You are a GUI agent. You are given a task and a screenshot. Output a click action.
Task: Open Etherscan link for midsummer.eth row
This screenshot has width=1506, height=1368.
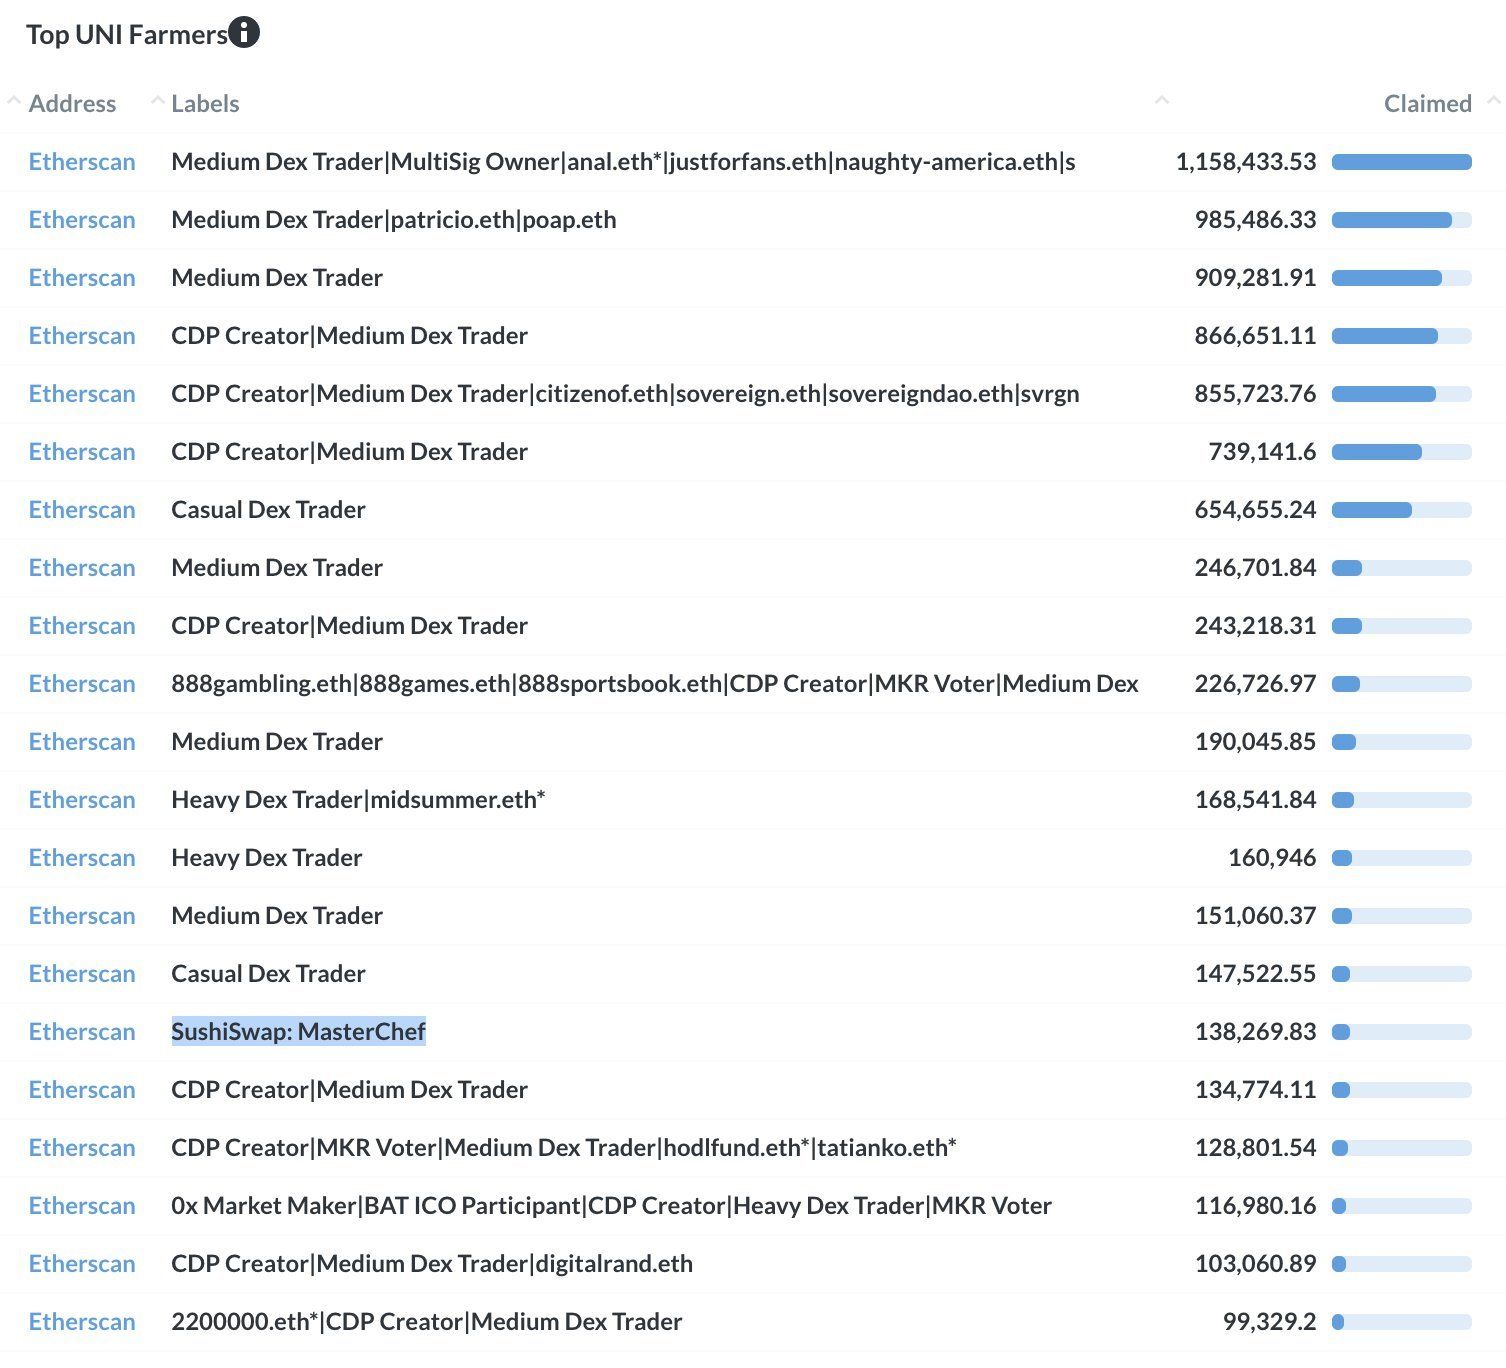point(82,800)
